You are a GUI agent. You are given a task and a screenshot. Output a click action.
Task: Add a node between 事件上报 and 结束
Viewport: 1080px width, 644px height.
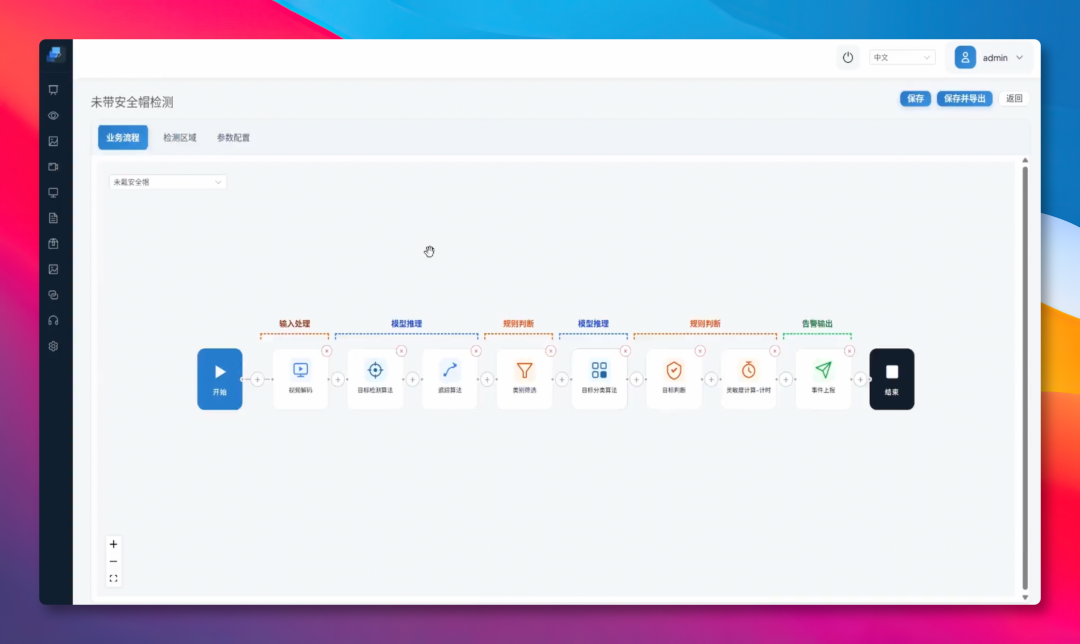point(860,380)
